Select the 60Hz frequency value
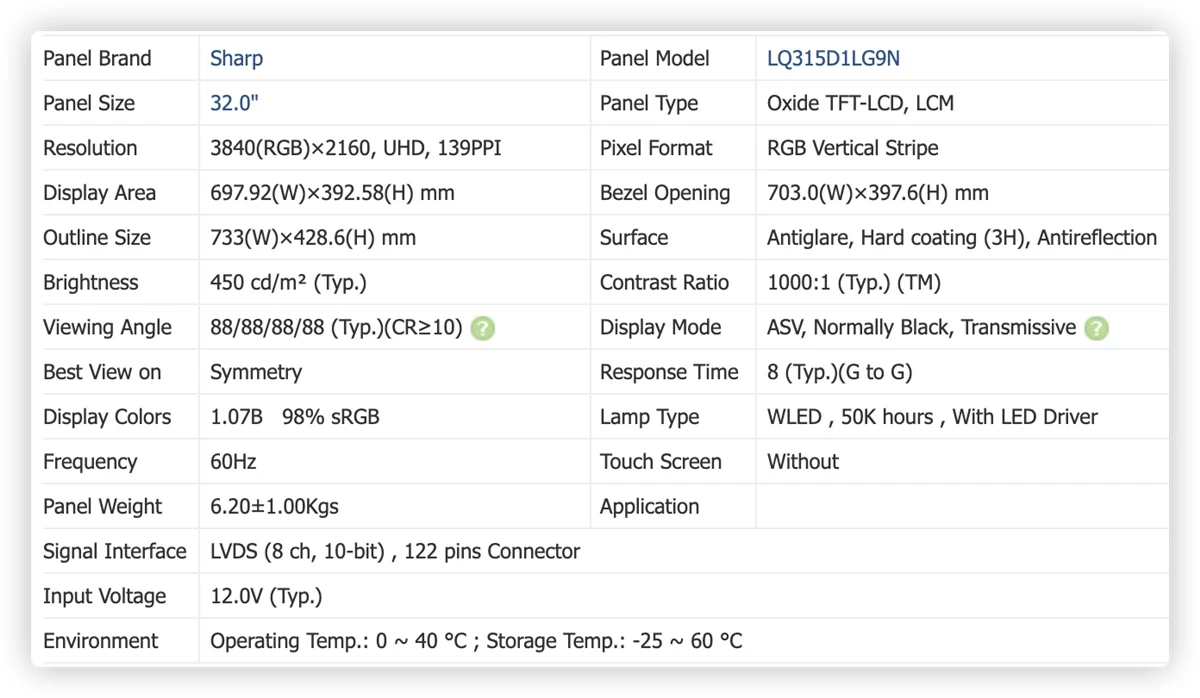Image resolution: width=1200 pixels, height=698 pixels. point(233,462)
